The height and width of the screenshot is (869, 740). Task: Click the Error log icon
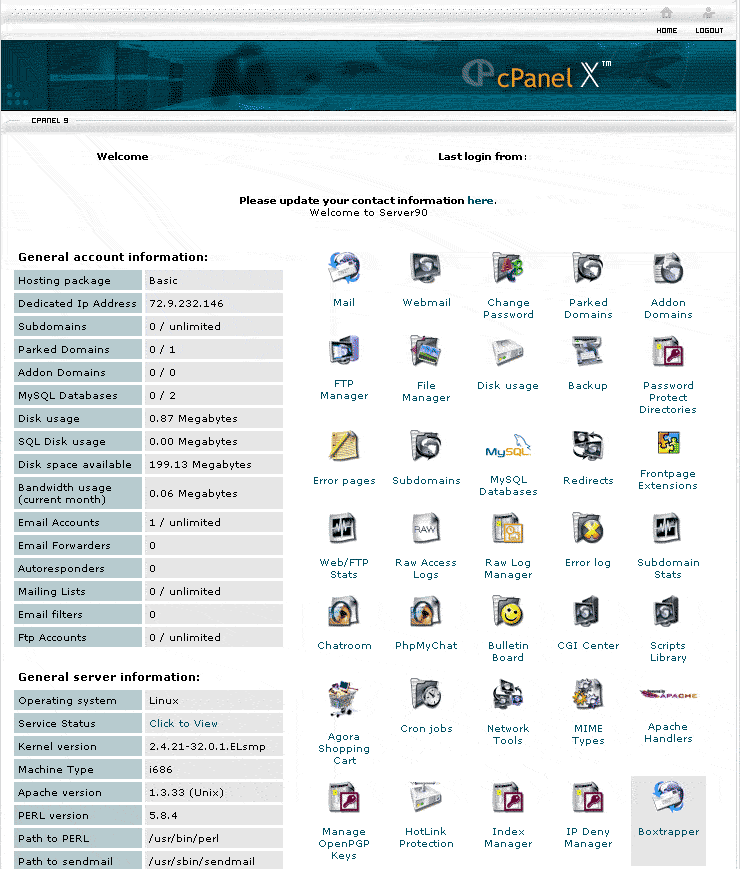click(x=588, y=528)
